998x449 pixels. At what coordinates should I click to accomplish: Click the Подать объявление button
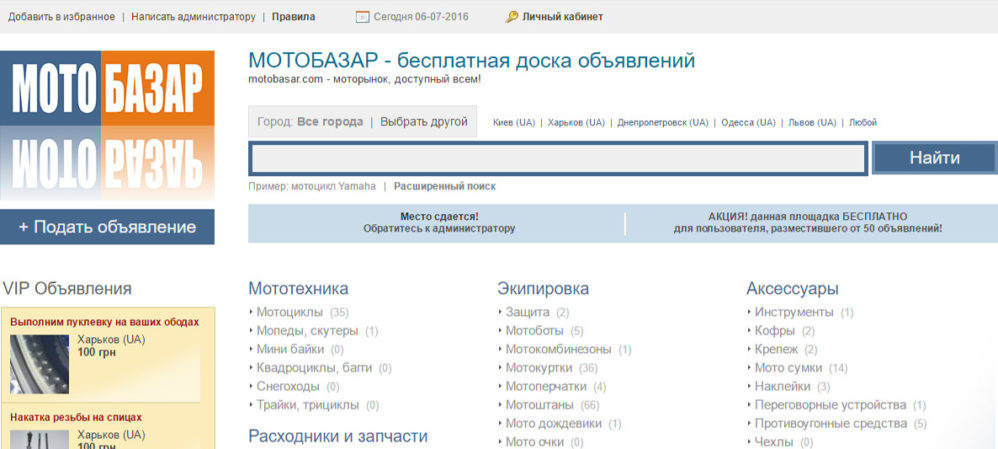[x=107, y=227]
